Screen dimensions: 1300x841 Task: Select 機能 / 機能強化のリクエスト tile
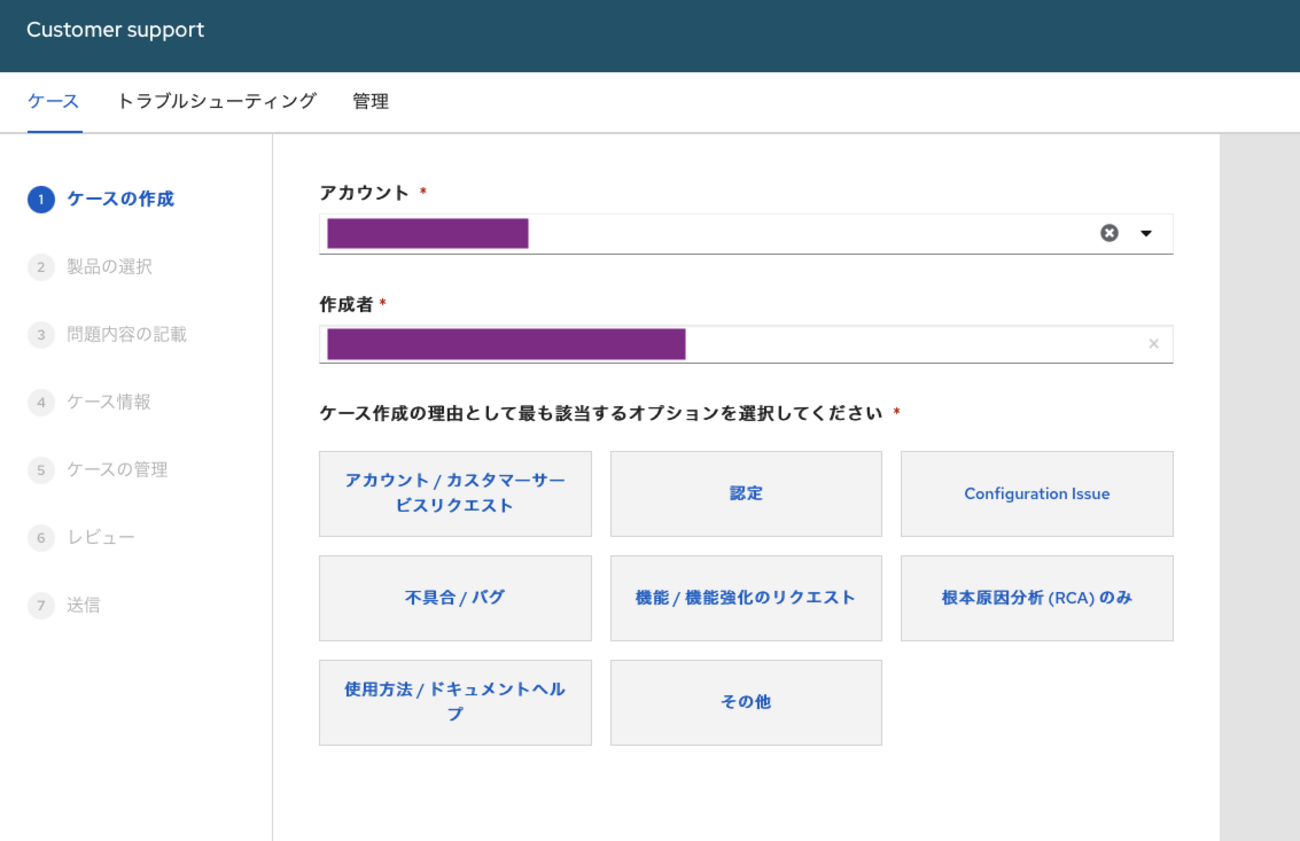[x=746, y=598]
